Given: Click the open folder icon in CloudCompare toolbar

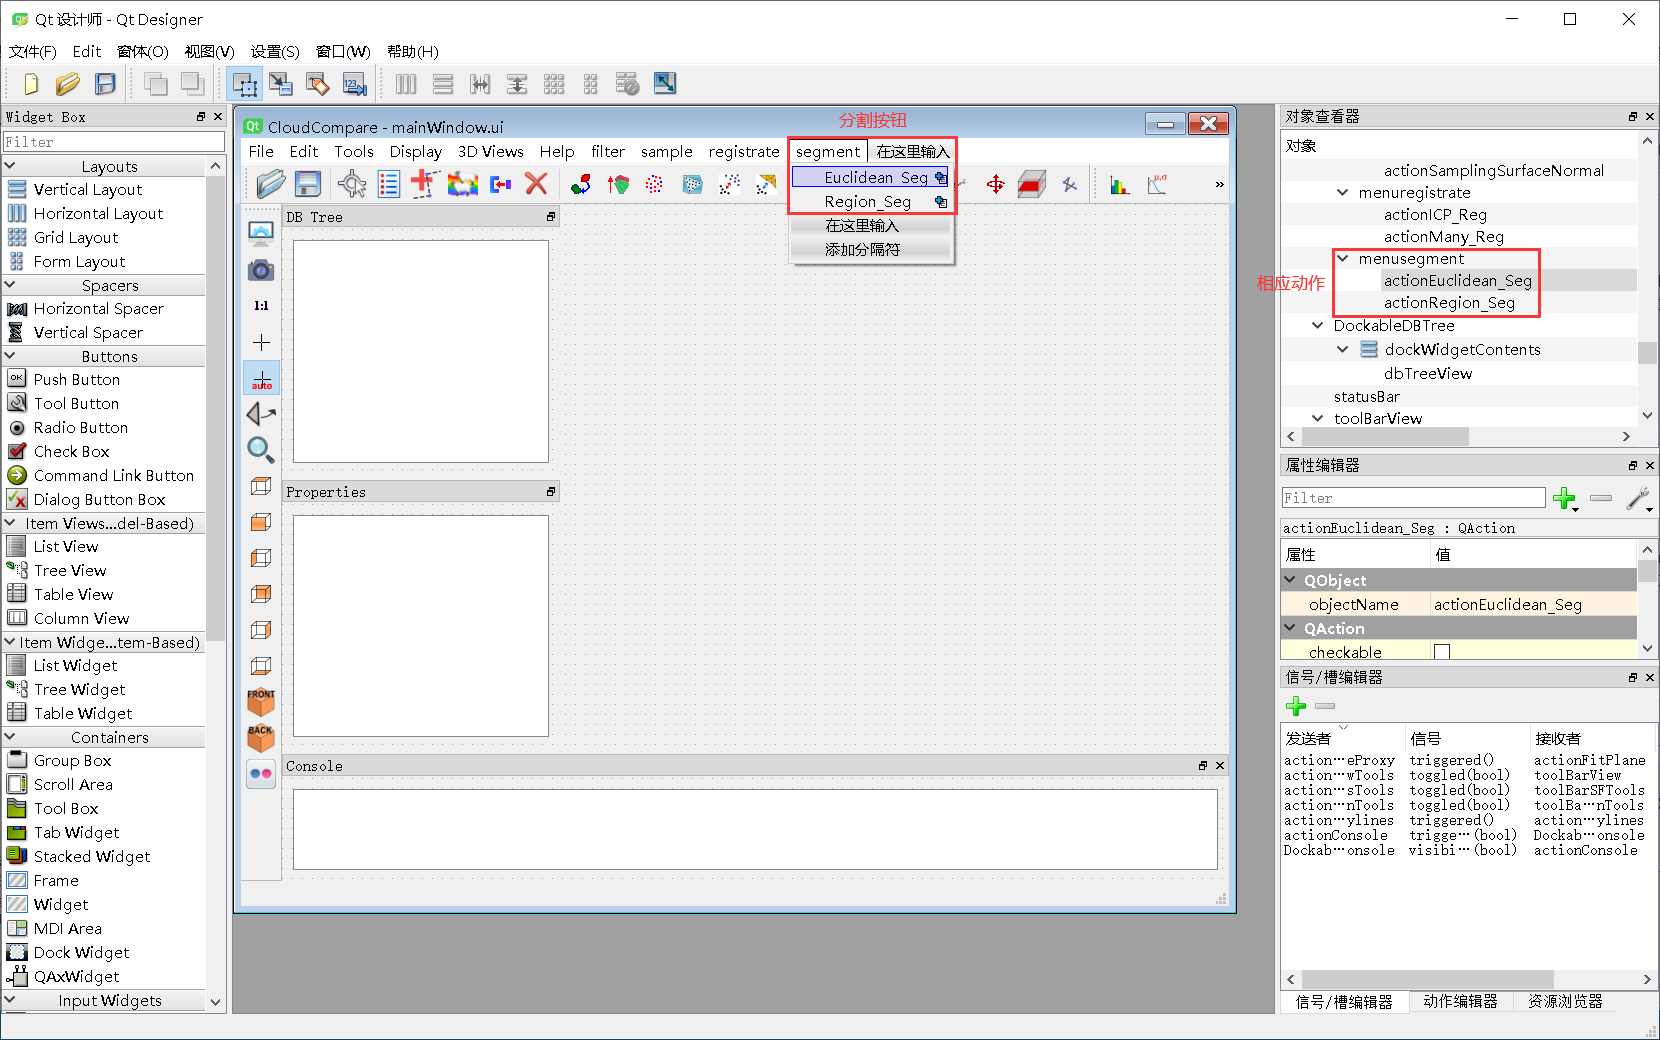Looking at the screenshot, I should tap(270, 184).
